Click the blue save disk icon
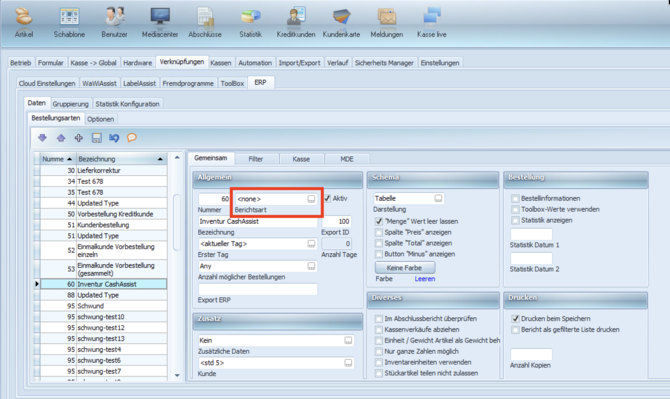This screenshot has height=399, width=670. coord(97,138)
